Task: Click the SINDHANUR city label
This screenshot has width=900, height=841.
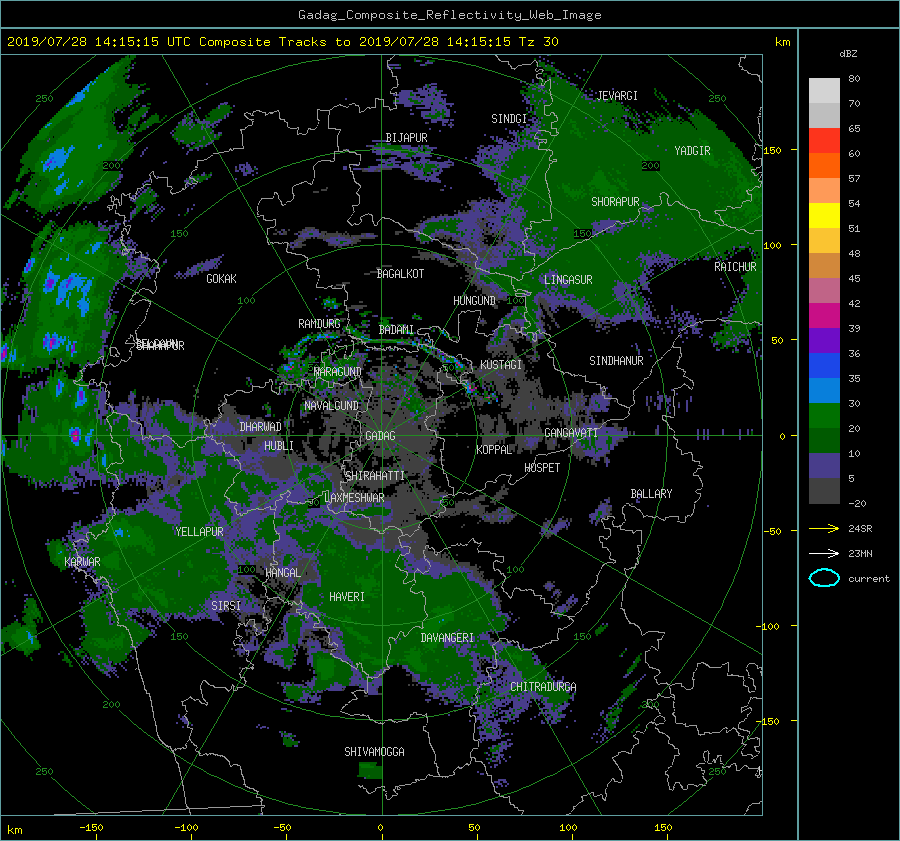Action: point(616,361)
